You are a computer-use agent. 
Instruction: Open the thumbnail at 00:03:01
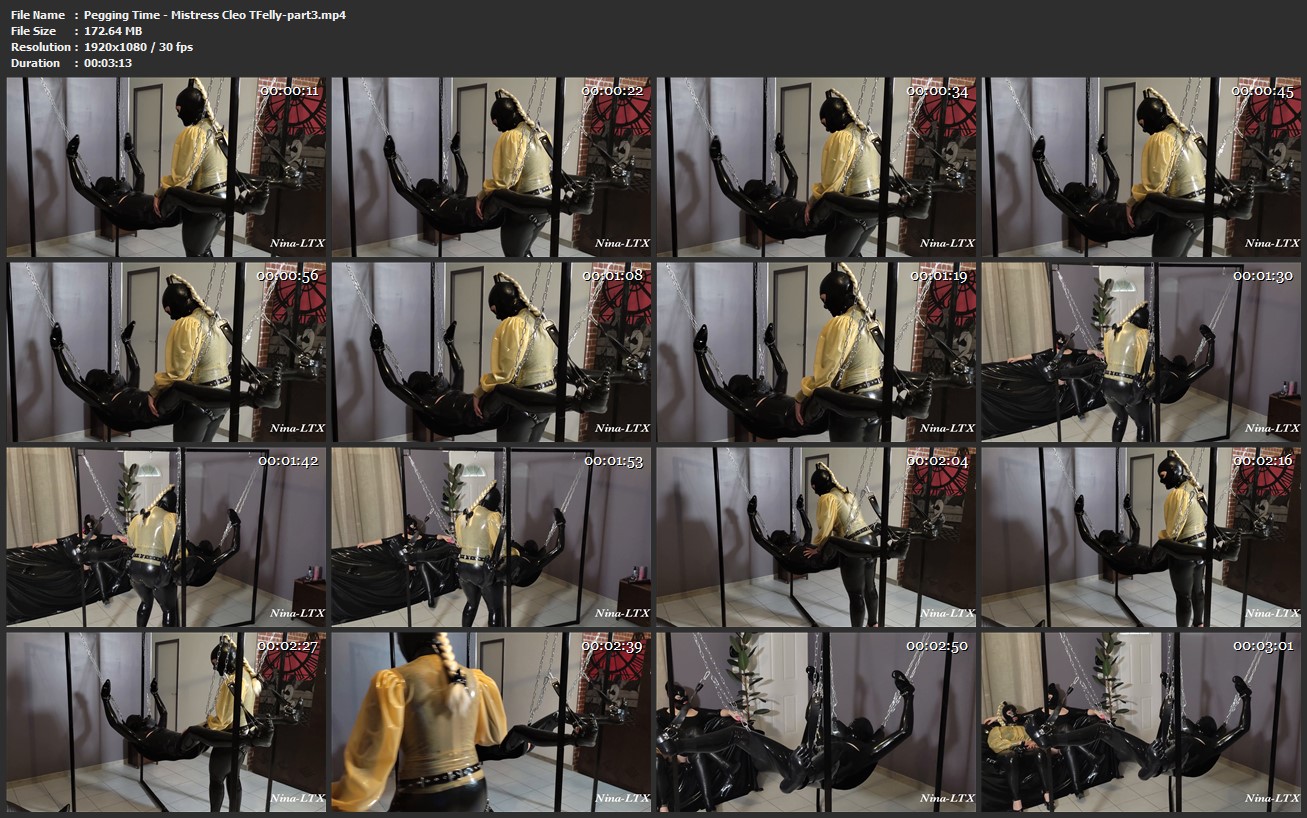pyautogui.click(x=1141, y=722)
